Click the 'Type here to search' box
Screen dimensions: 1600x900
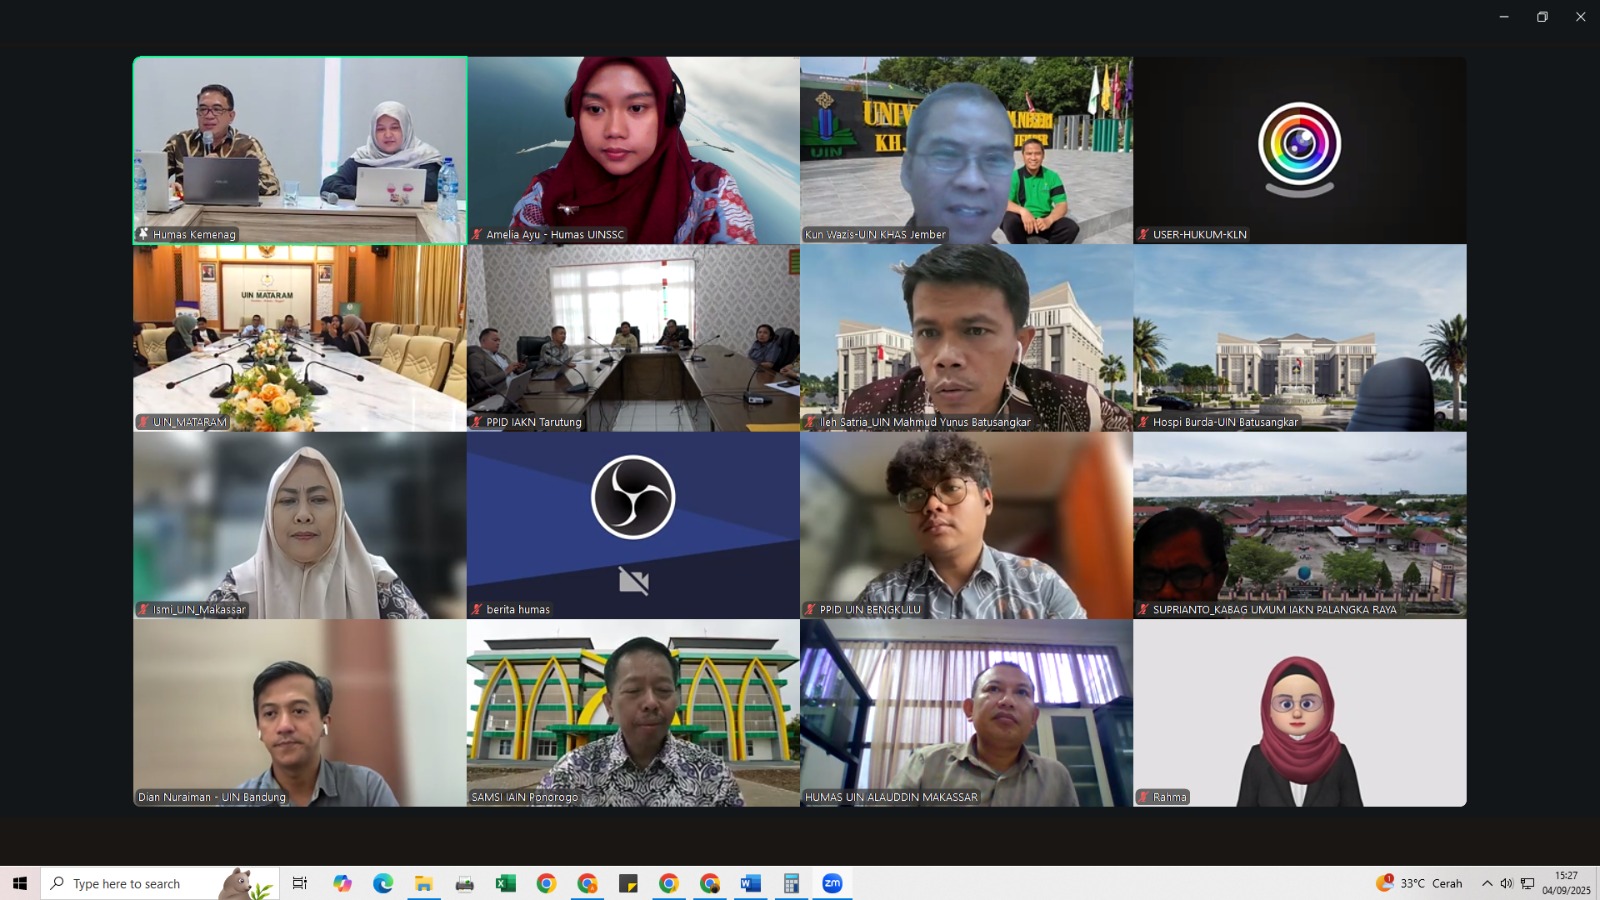[x=140, y=883]
